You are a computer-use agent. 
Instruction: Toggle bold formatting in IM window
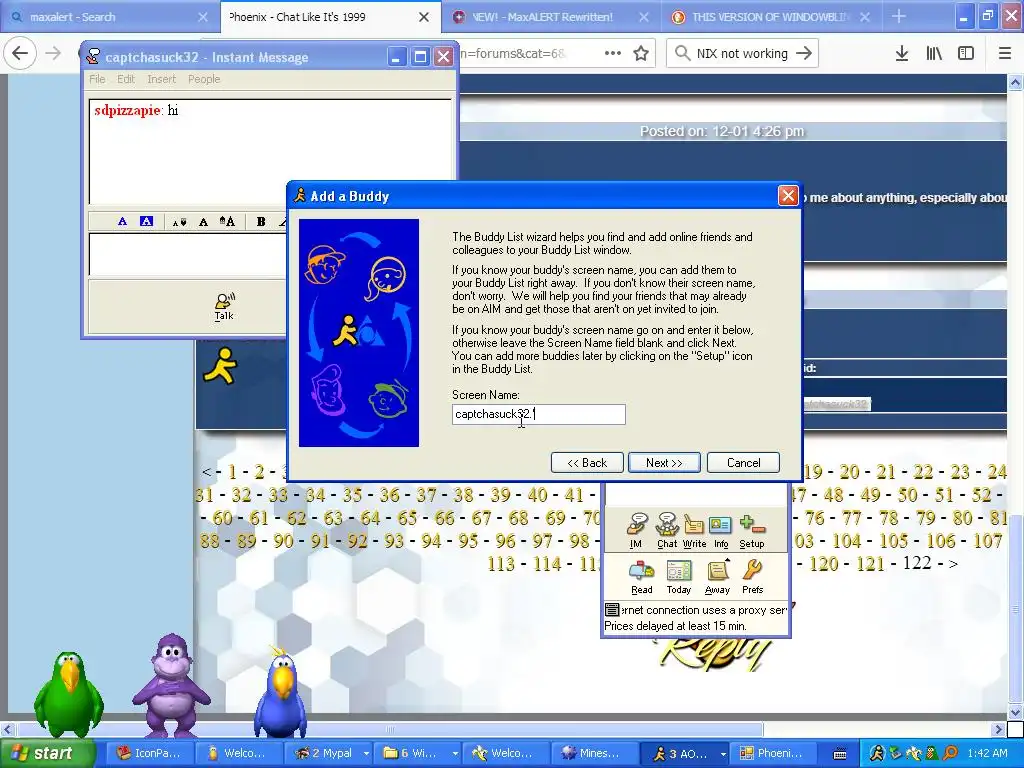(x=261, y=221)
